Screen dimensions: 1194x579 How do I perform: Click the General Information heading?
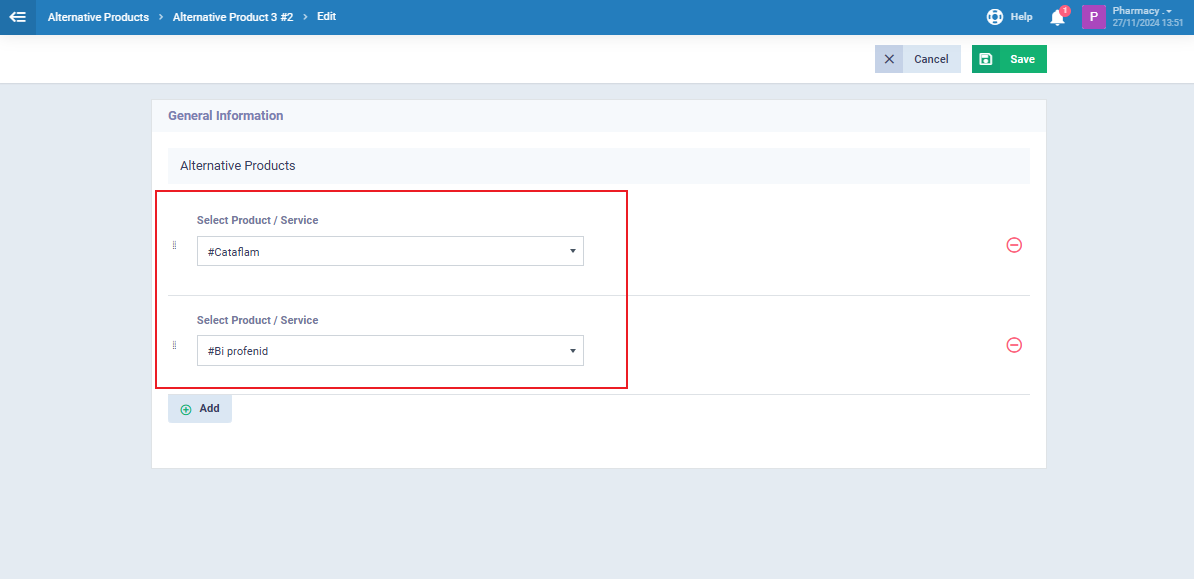[x=225, y=116]
